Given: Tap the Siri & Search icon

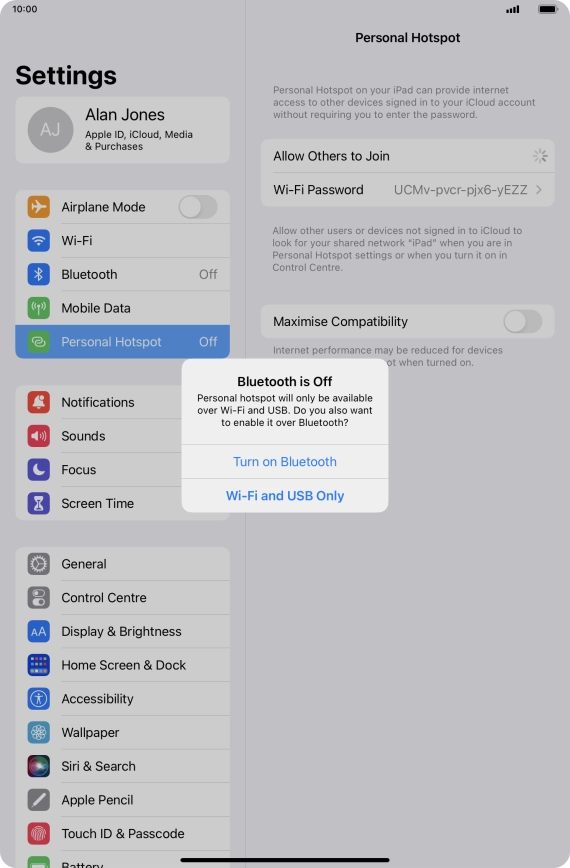Looking at the screenshot, I should point(39,766).
